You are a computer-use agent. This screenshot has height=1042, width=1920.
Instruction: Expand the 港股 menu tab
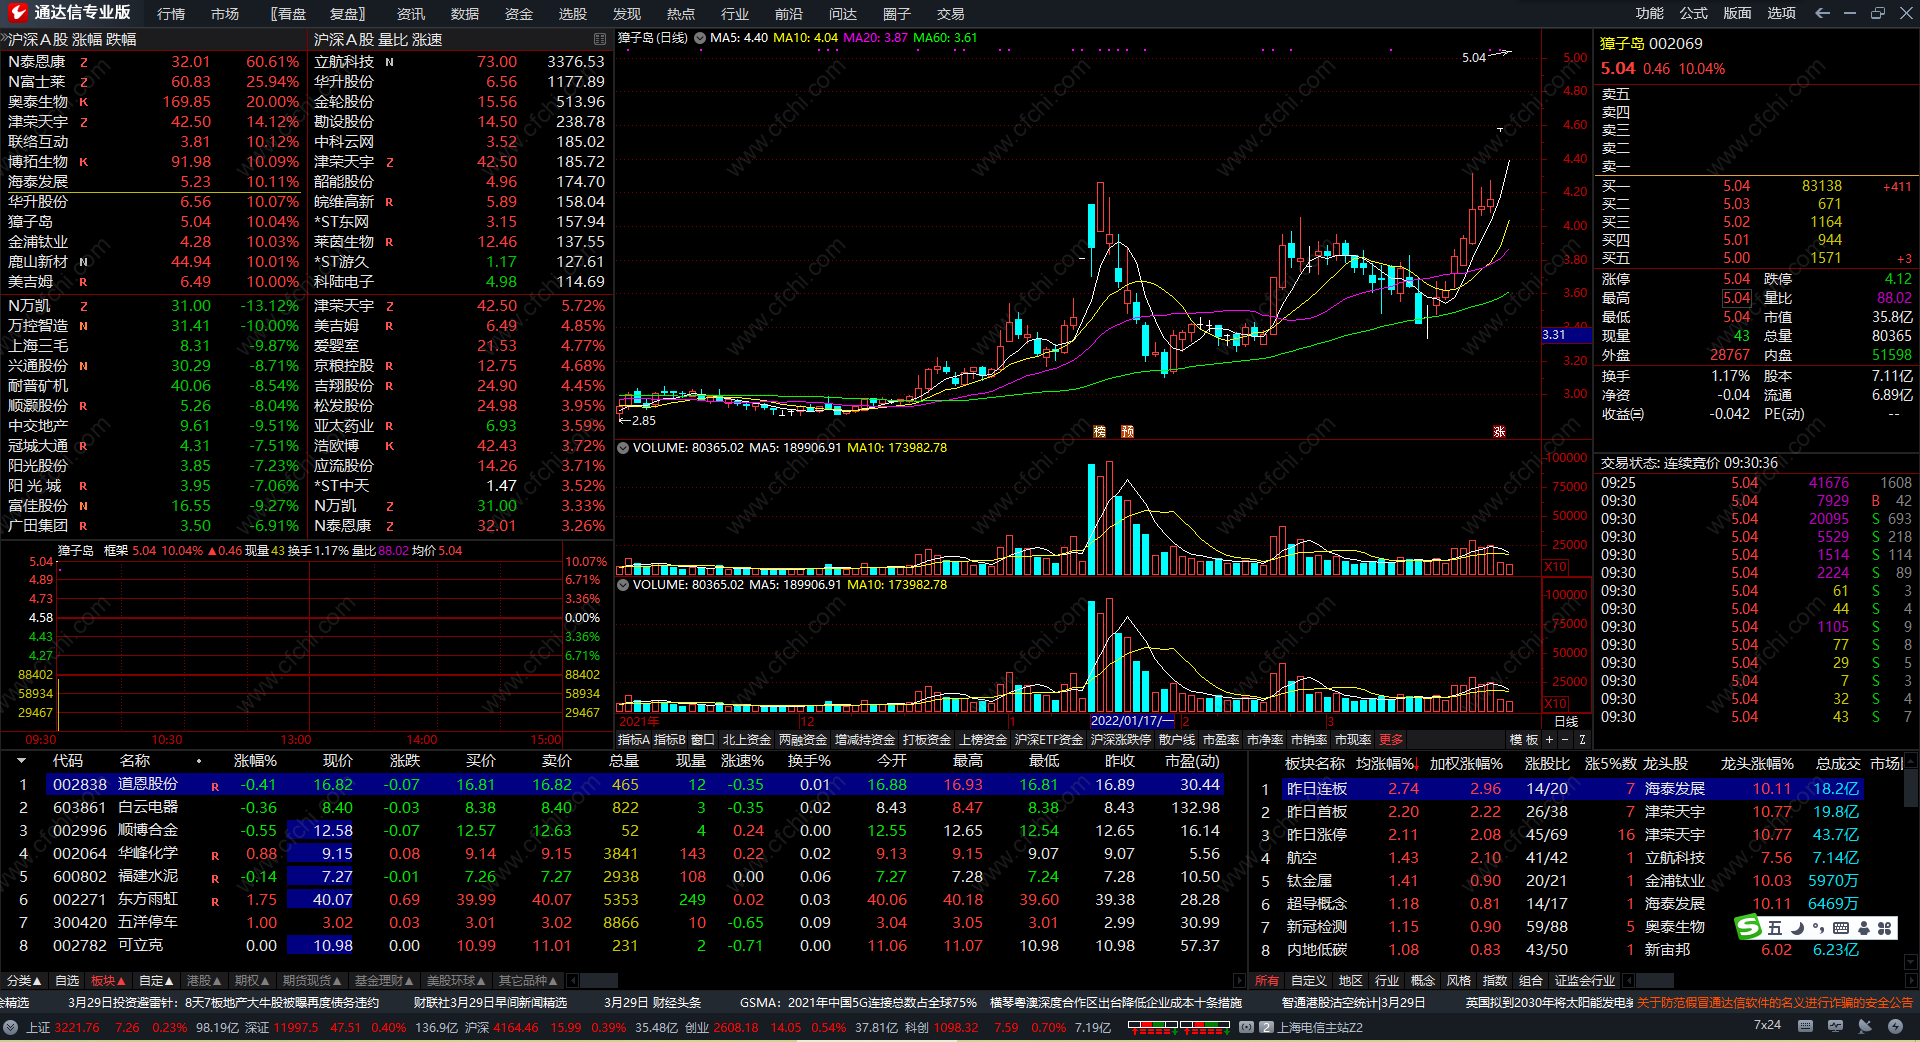205,981
